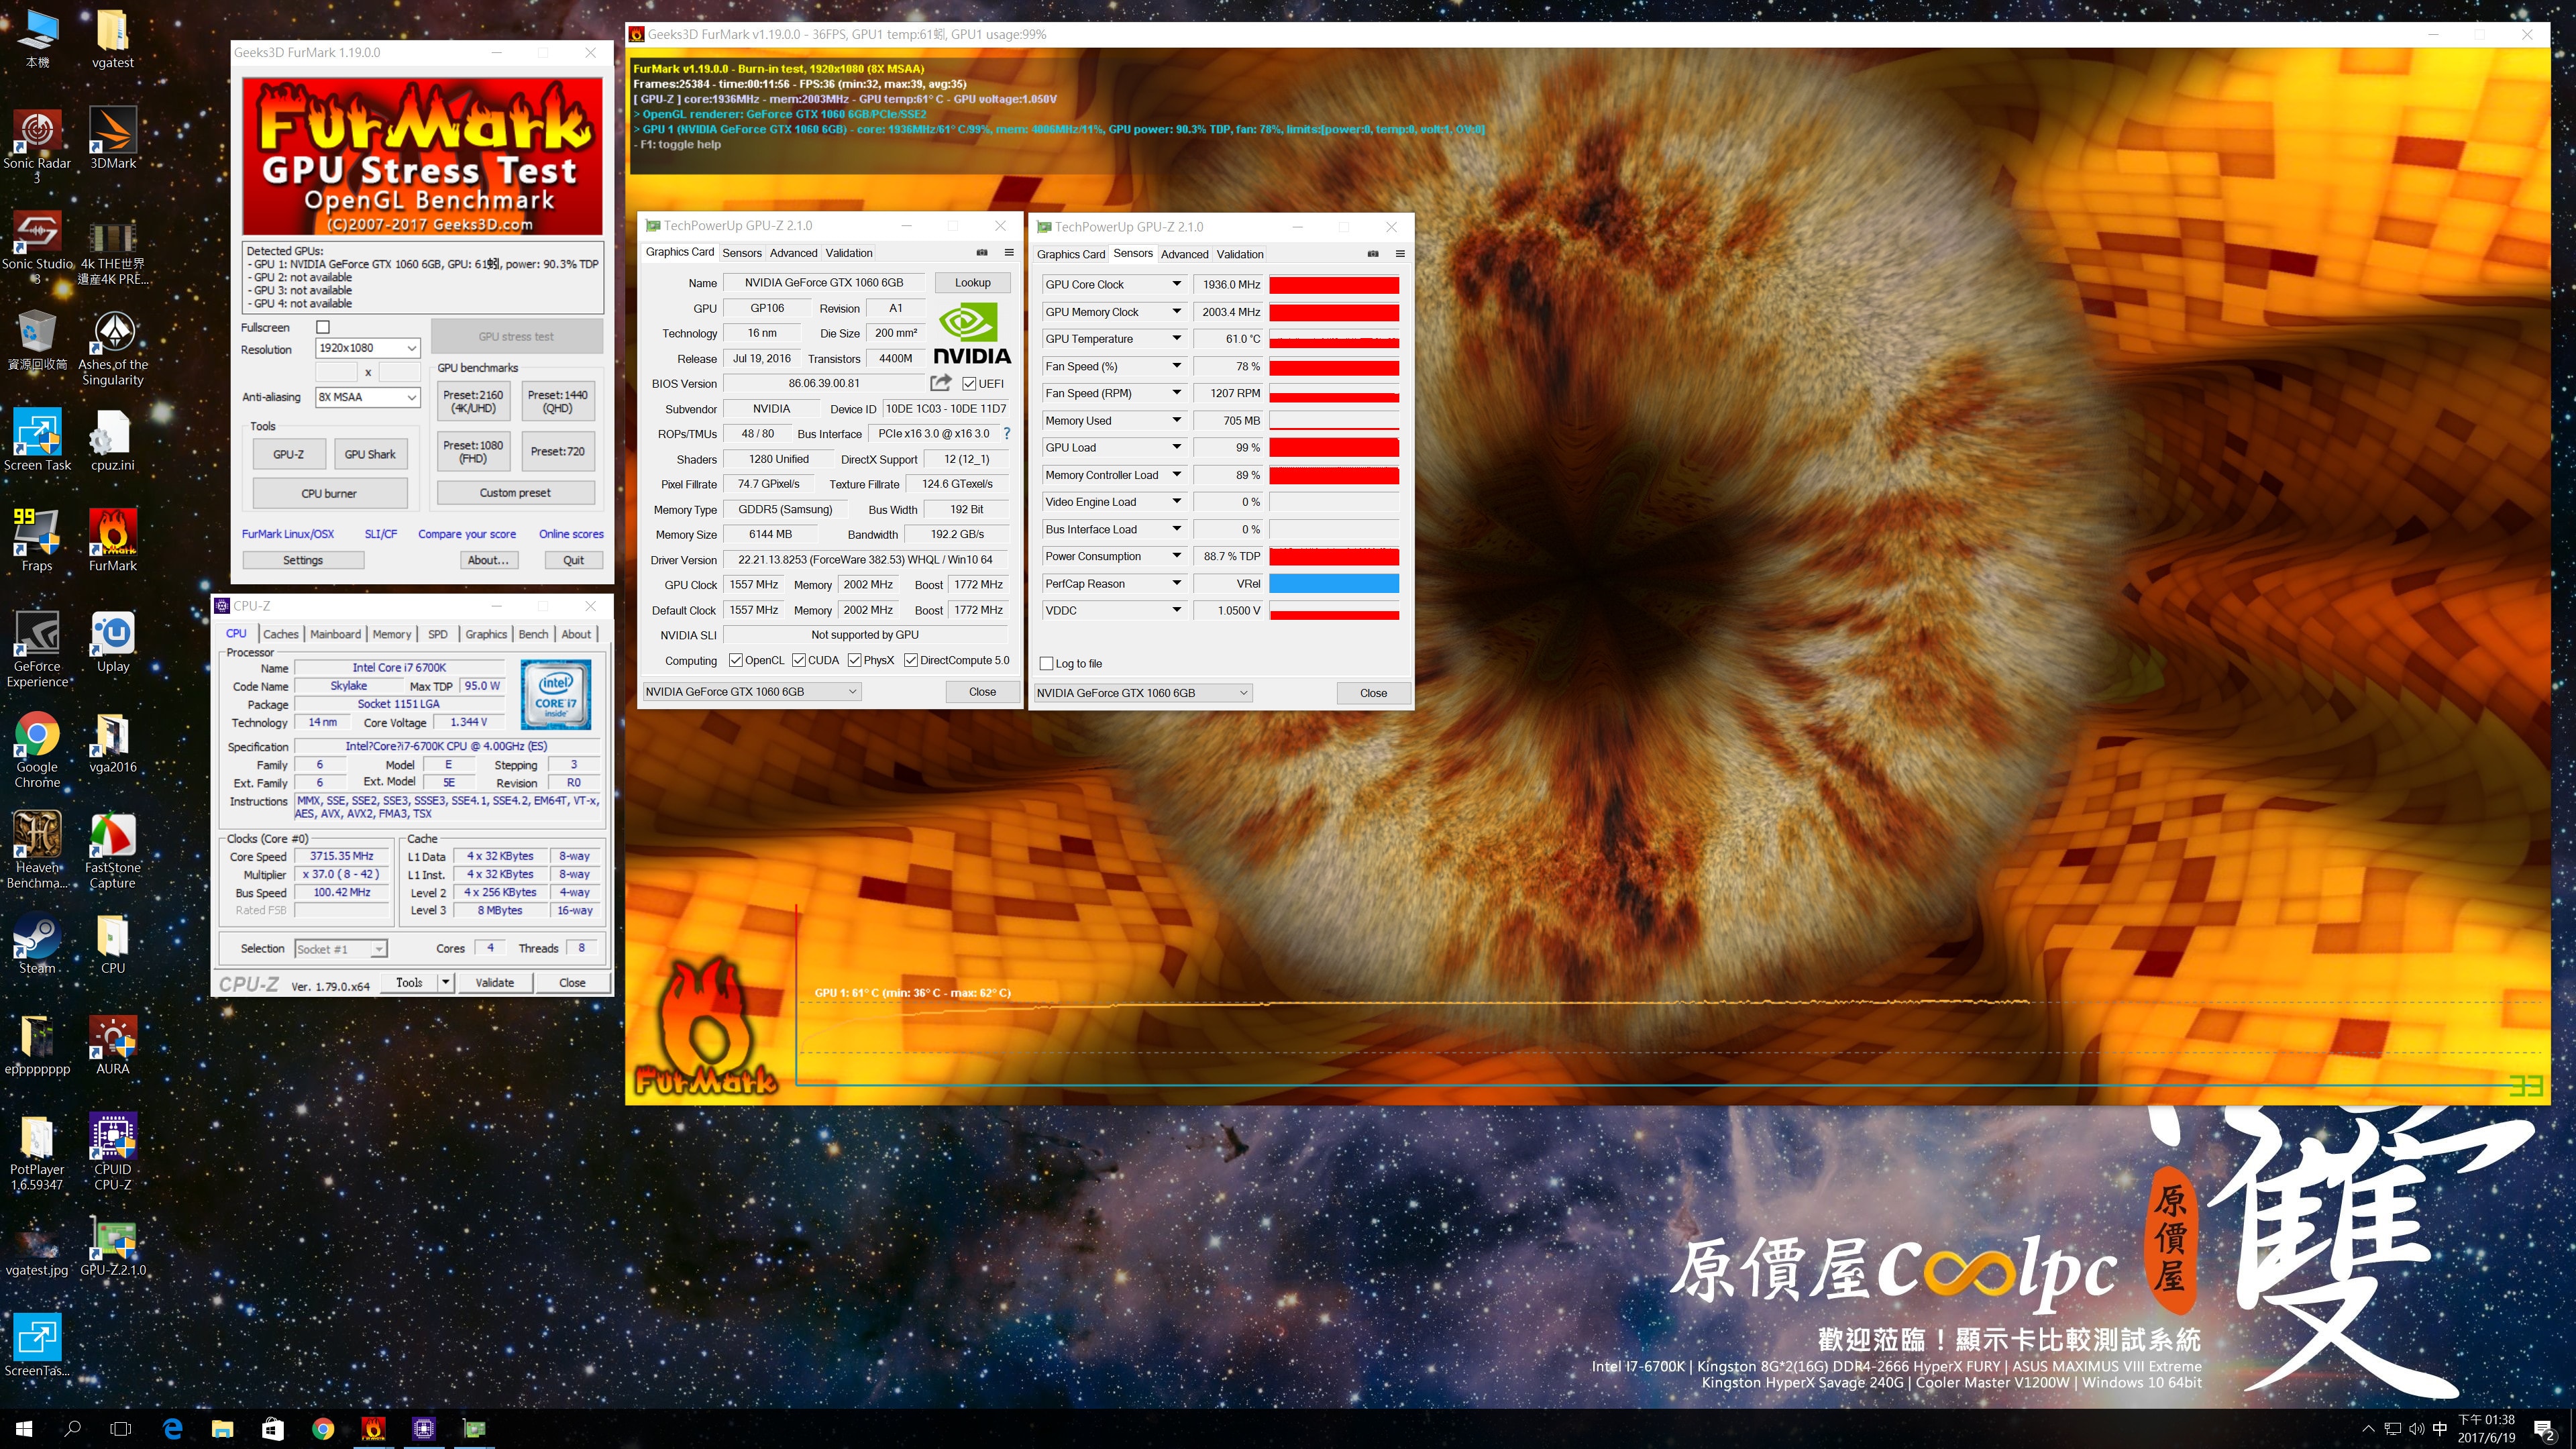
Task: Enable FurMark Fullscreen checkbox
Action: (x=323, y=327)
